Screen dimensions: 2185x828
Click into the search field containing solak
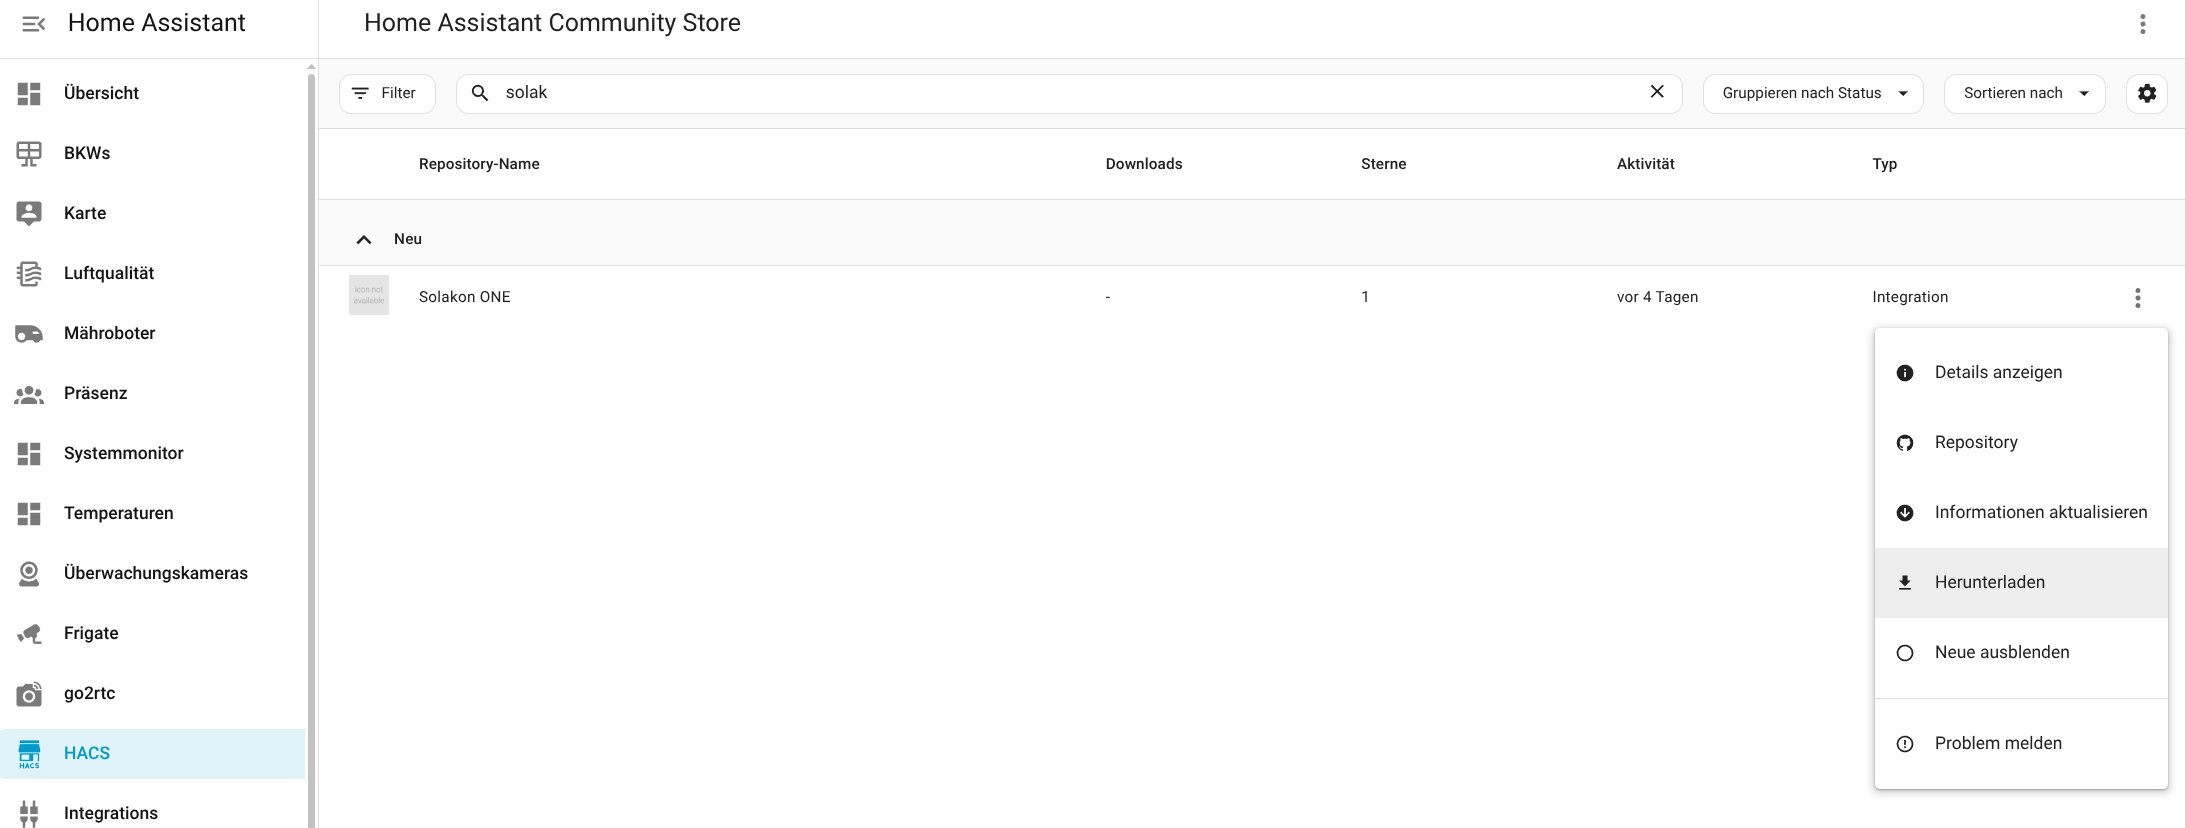1069,93
